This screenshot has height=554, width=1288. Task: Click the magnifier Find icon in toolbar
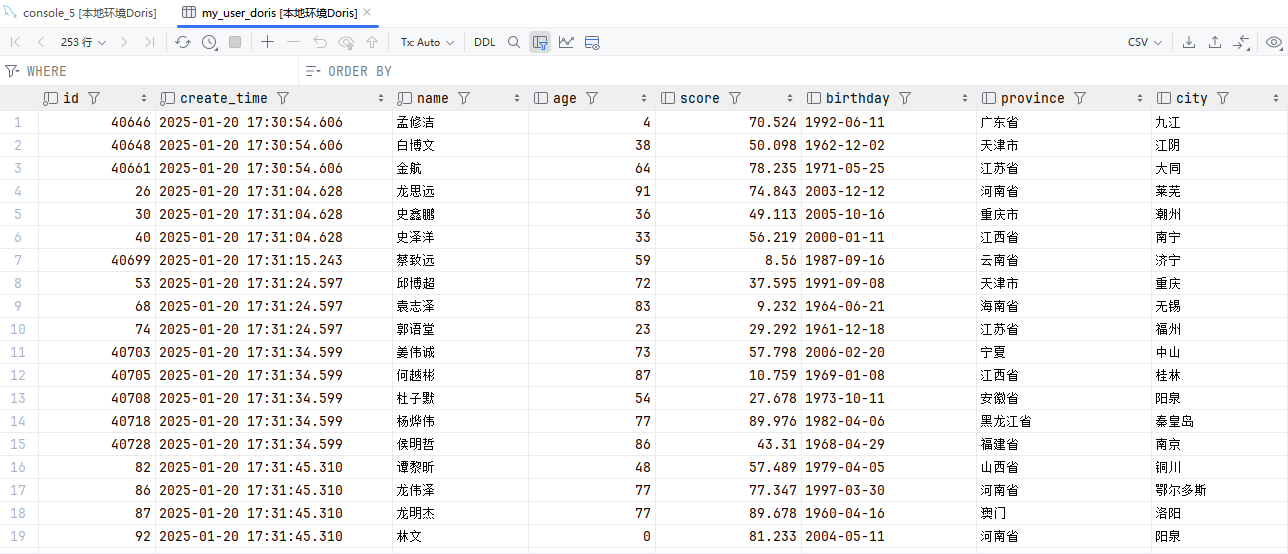[x=514, y=42]
